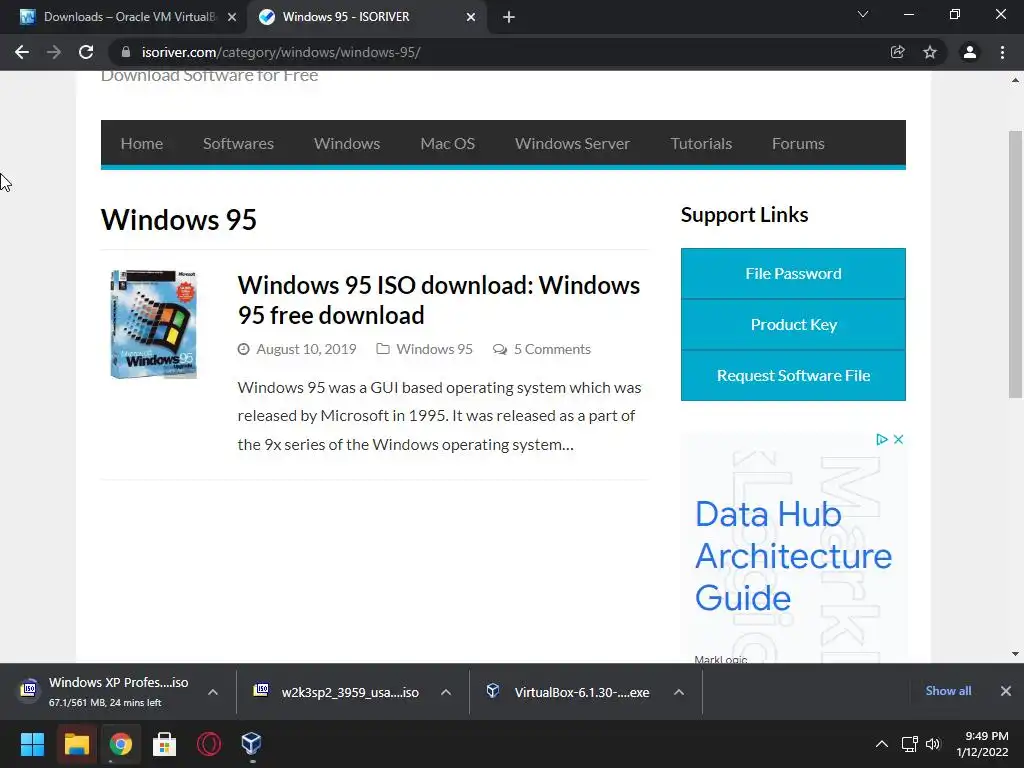
Task: Click the address bar URL
Action: coord(281,52)
